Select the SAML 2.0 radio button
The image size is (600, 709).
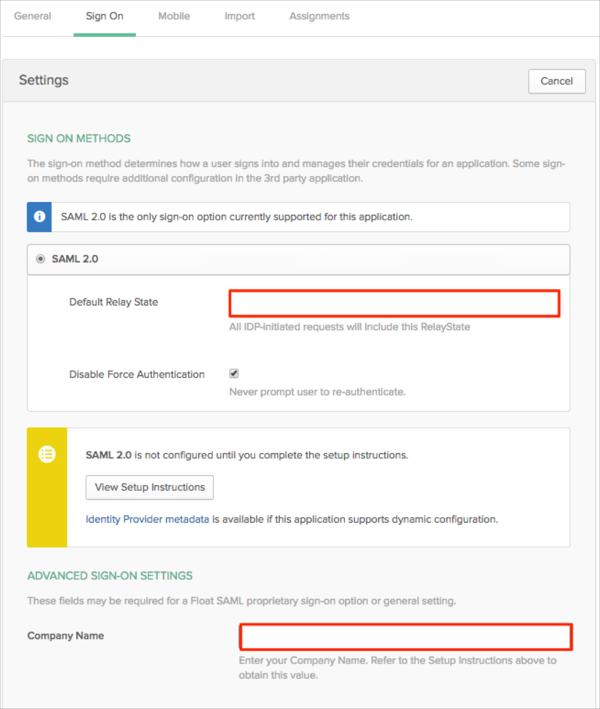pos(41,259)
